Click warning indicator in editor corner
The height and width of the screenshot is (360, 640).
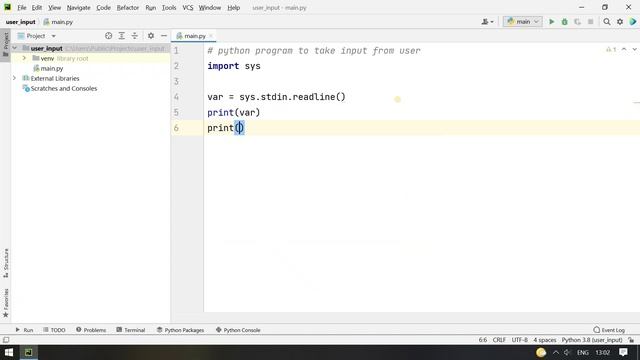611,49
